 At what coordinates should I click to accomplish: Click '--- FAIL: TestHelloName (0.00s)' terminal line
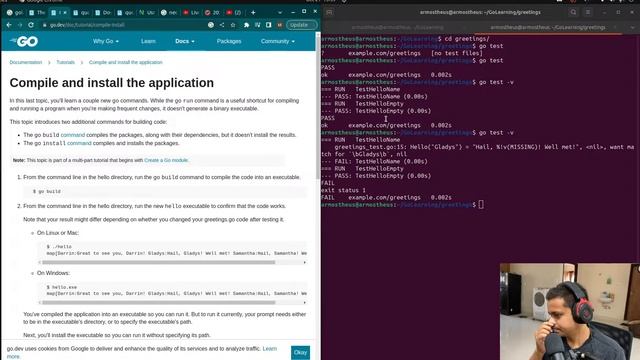374,161
